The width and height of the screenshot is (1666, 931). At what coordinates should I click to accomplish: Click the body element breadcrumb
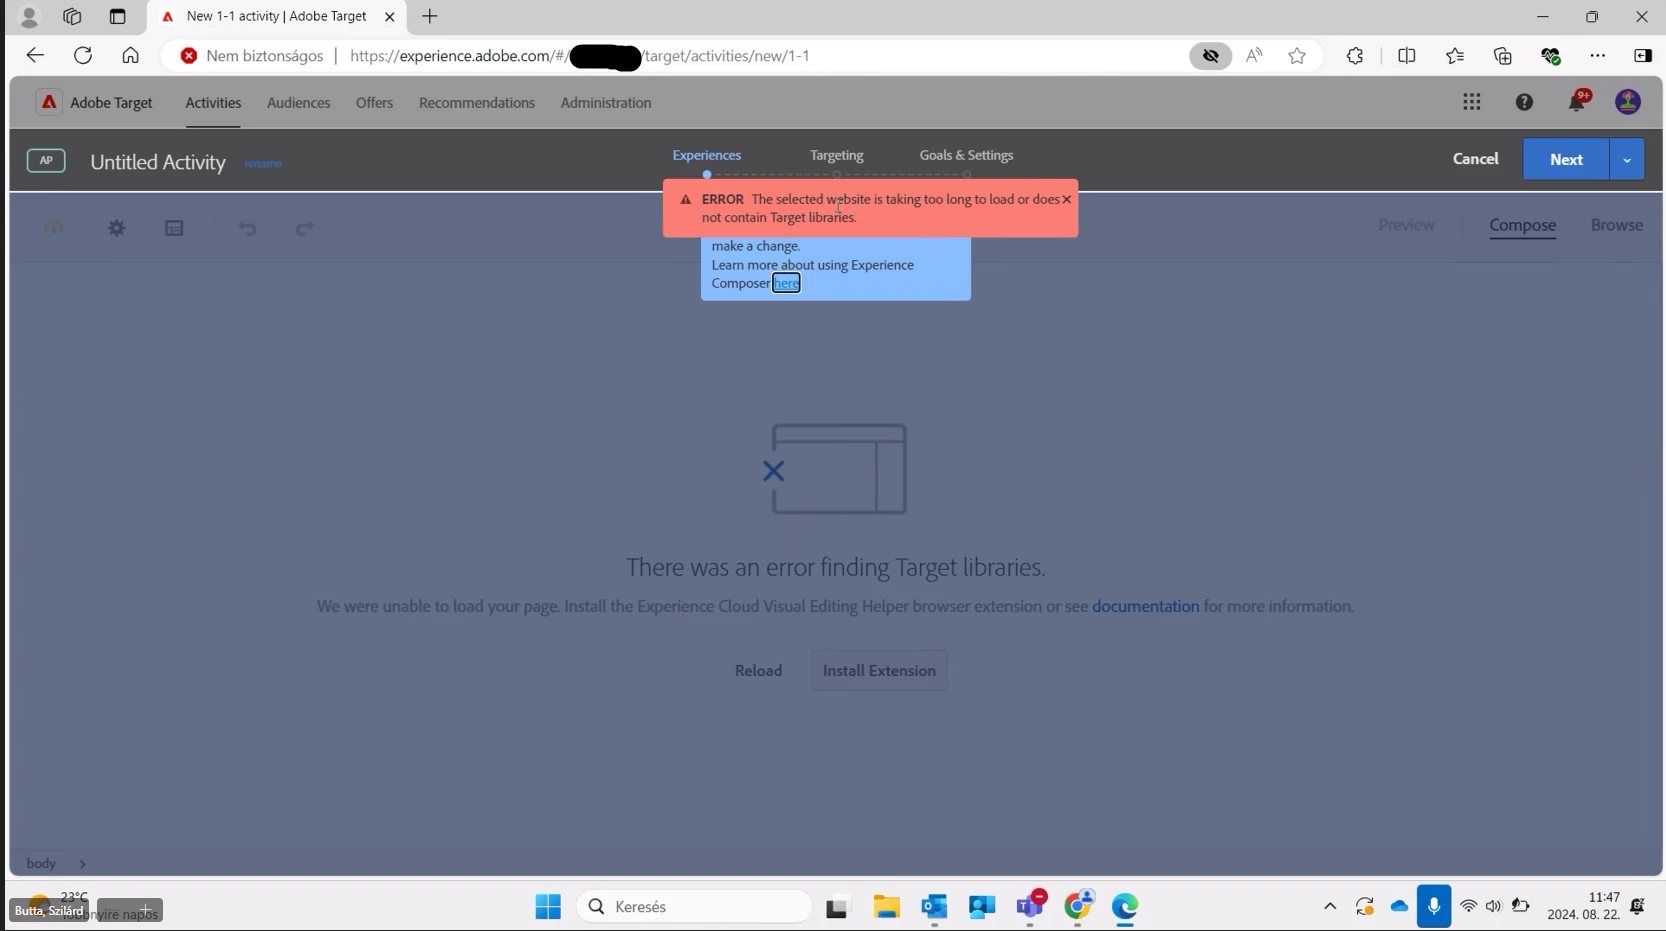[x=41, y=864]
